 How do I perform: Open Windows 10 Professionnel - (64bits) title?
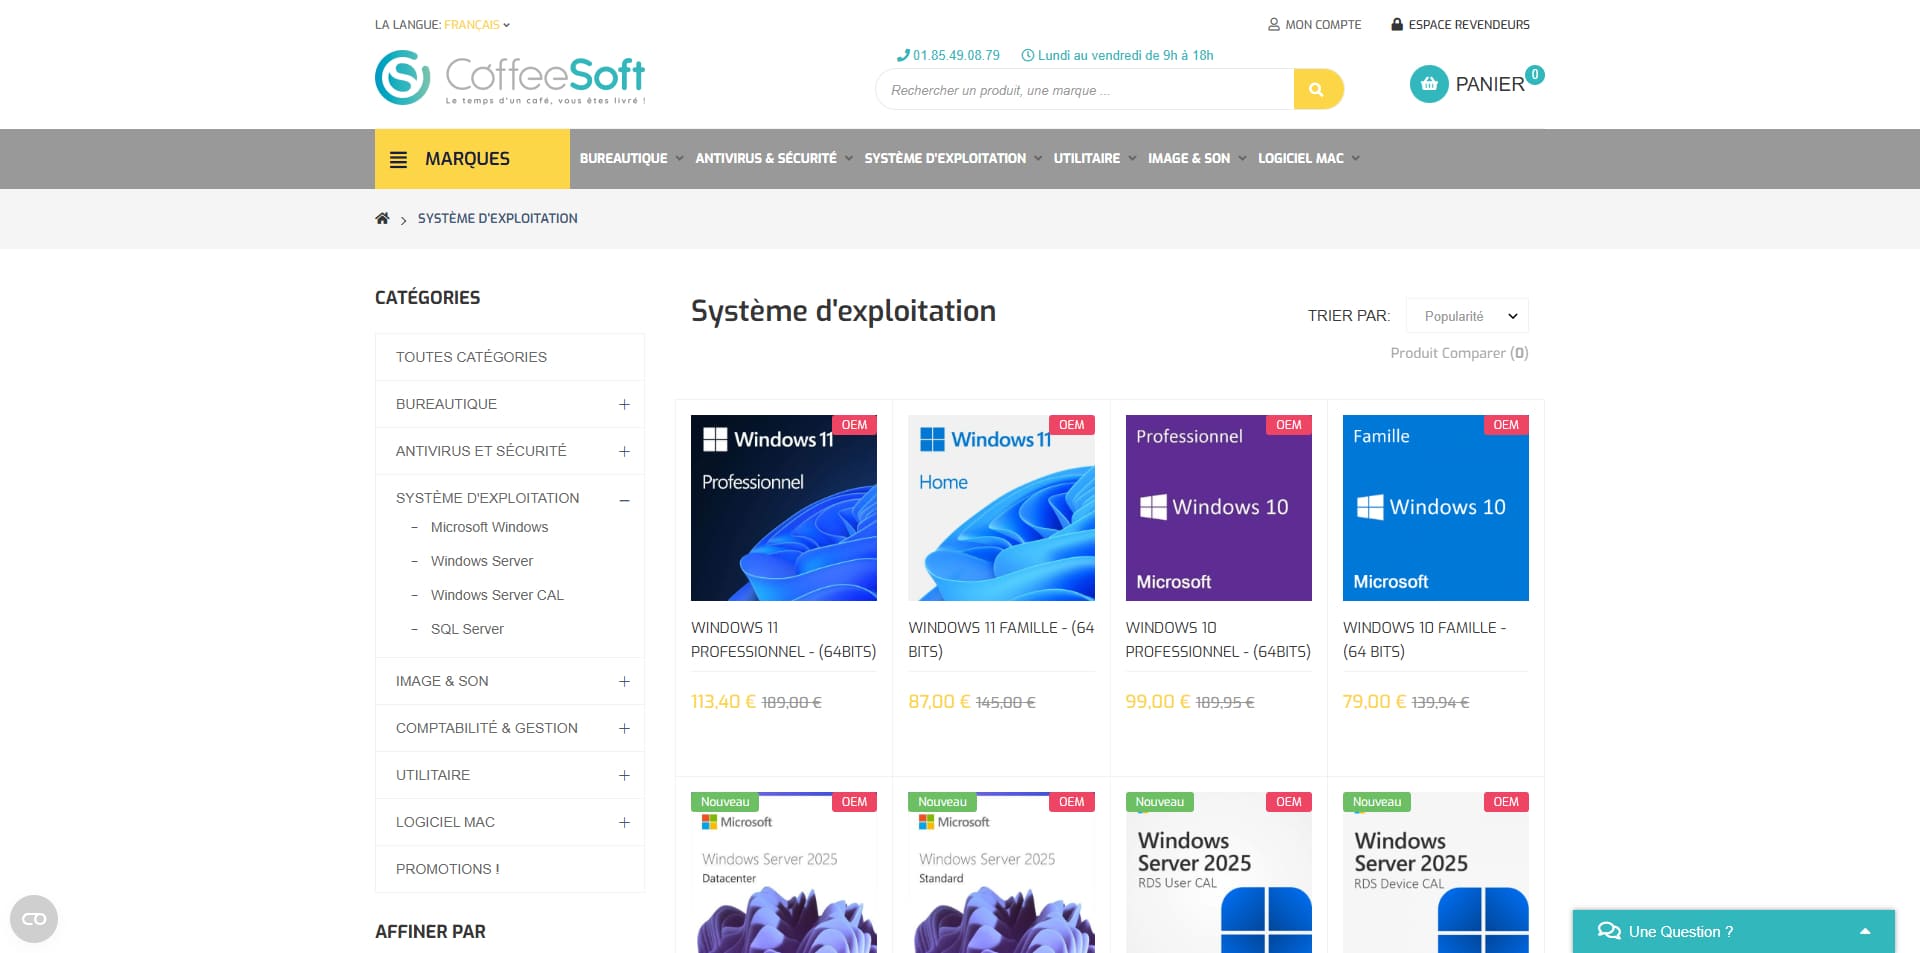click(x=1218, y=639)
